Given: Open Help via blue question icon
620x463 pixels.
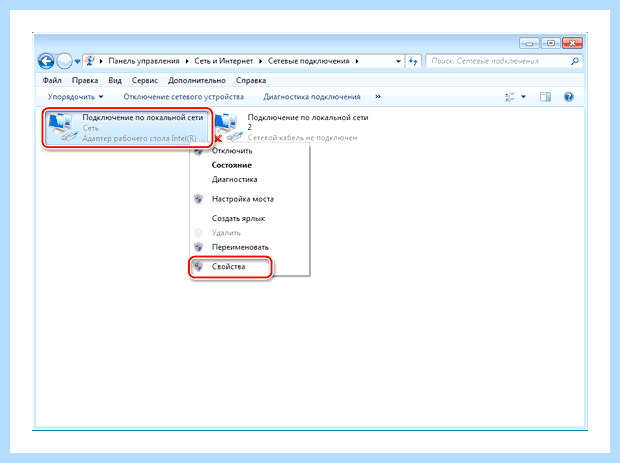Looking at the screenshot, I should coord(569,96).
